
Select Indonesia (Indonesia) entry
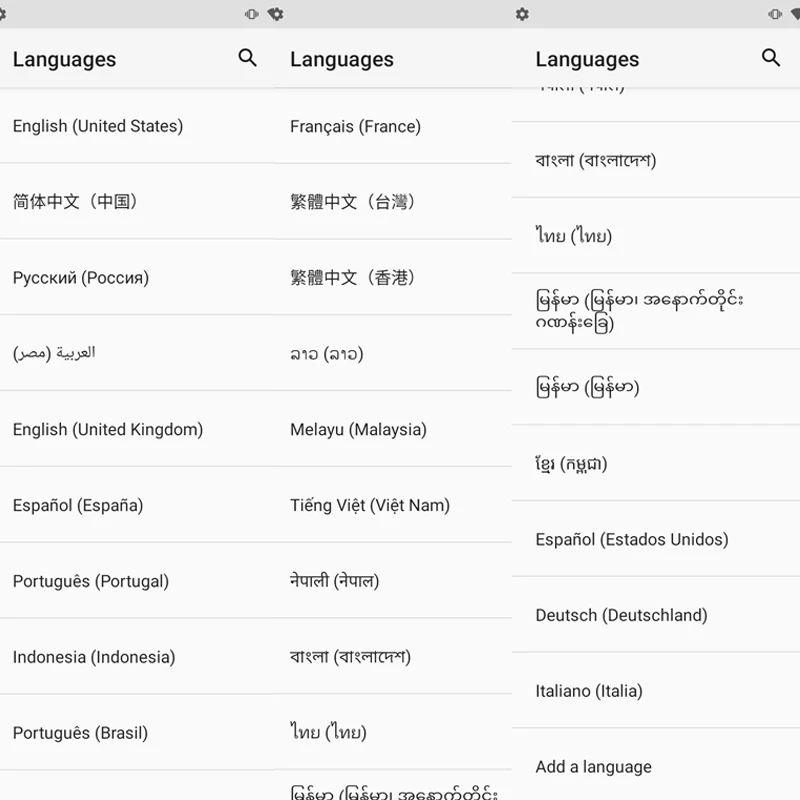[x=138, y=657]
